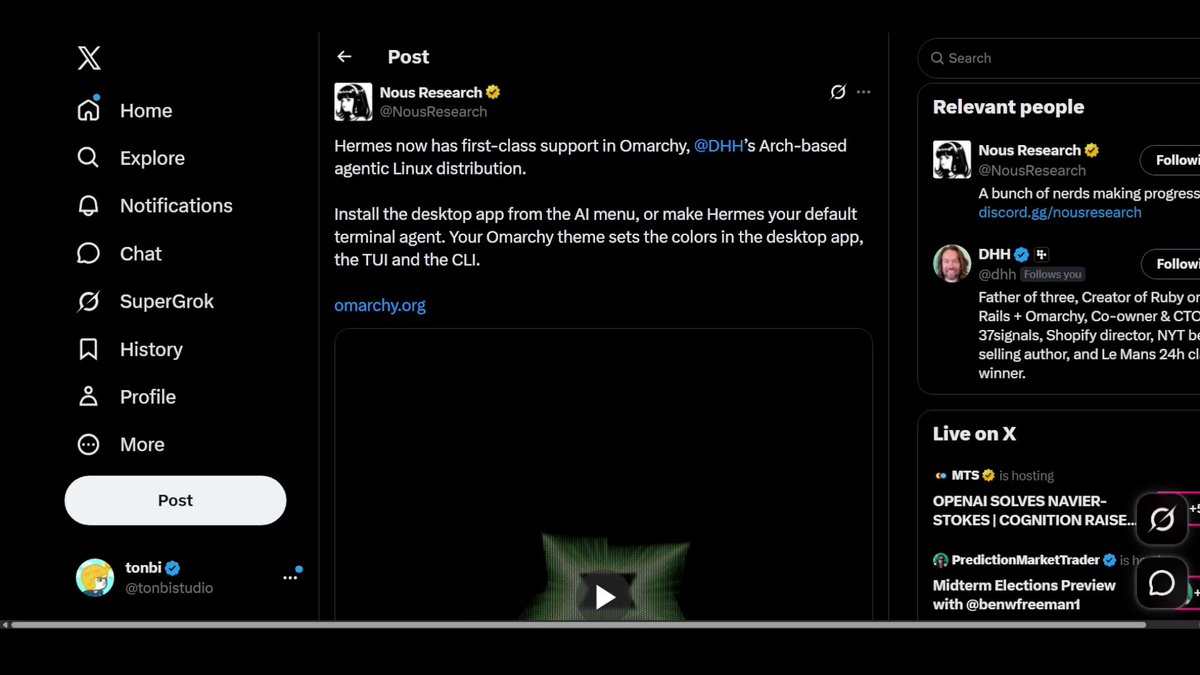
Task: Click the horizontal scrollbar at the bottom
Action: 578,625
